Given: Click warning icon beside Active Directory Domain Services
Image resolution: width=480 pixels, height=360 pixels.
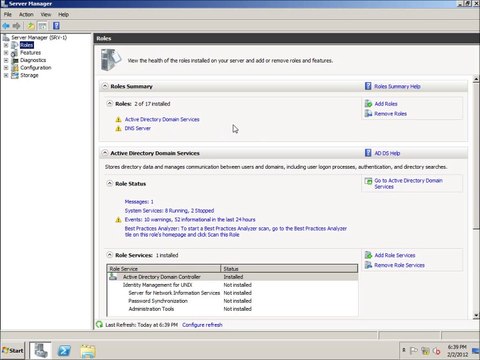Looking at the screenshot, I should point(118,119).
